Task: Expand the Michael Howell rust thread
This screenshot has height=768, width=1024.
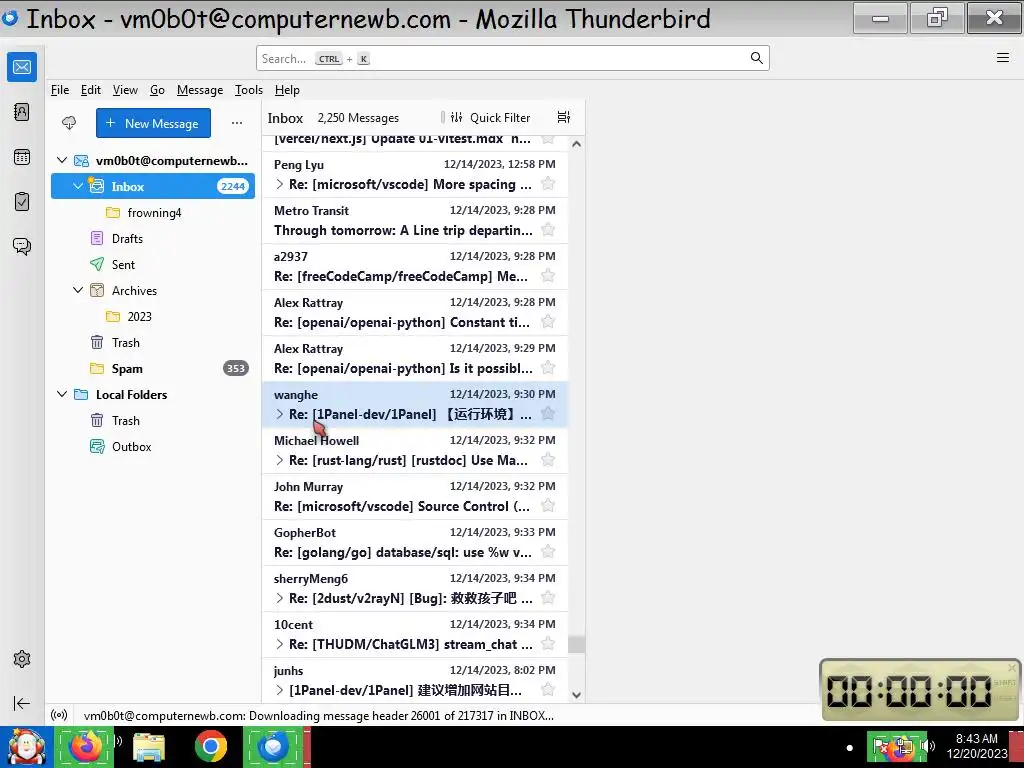Action: [x=280, y=460]
